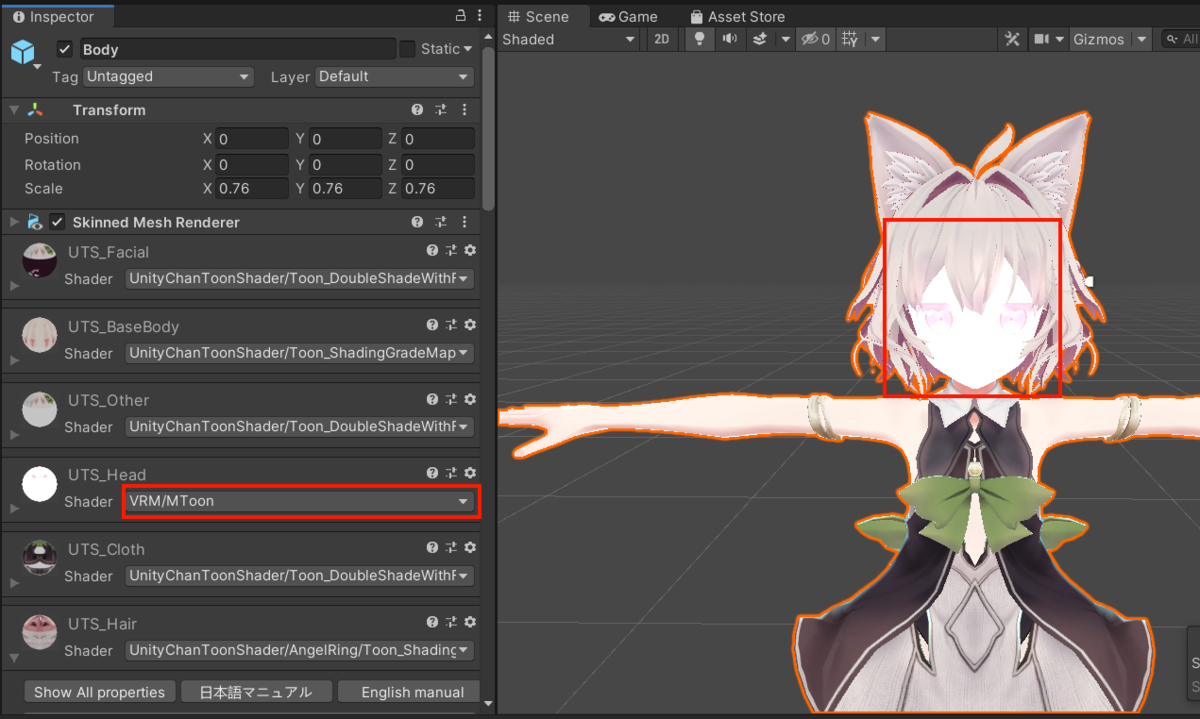The height and width of the screenshot is (719, 1200).
Task: Click the Show All properties button
Action: [x=100, y=692]
